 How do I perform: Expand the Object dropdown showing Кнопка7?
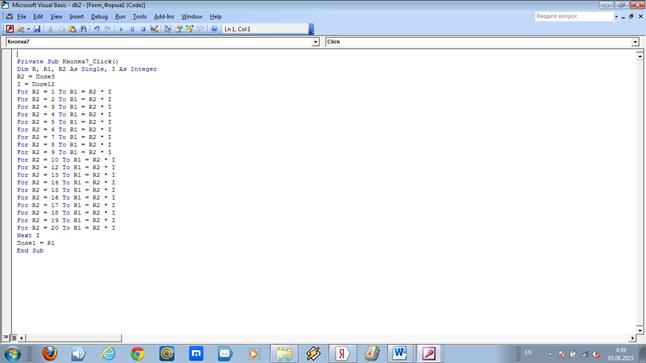tap(315, 42)
